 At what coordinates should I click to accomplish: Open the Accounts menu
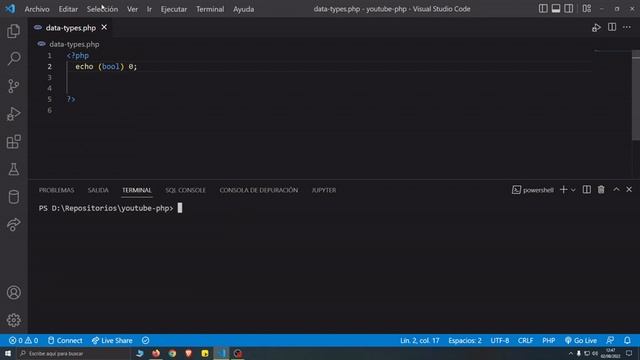13,293
